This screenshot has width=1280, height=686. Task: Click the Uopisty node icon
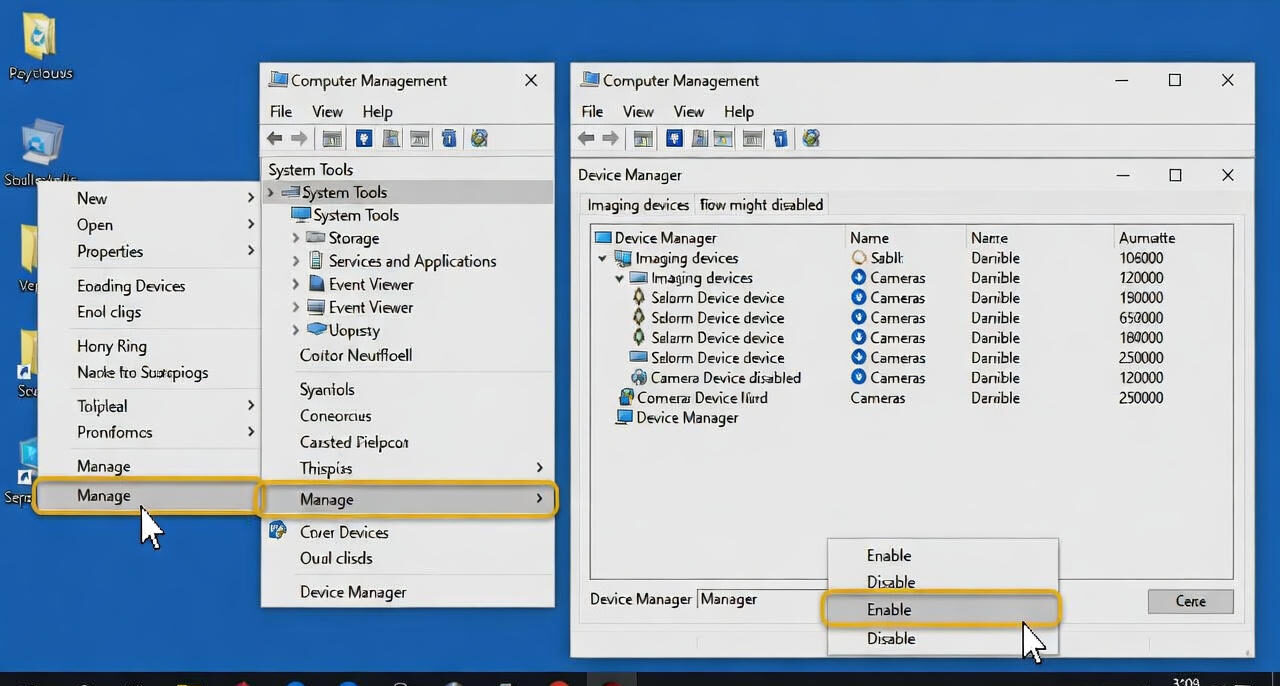click(x=316, y=329)
